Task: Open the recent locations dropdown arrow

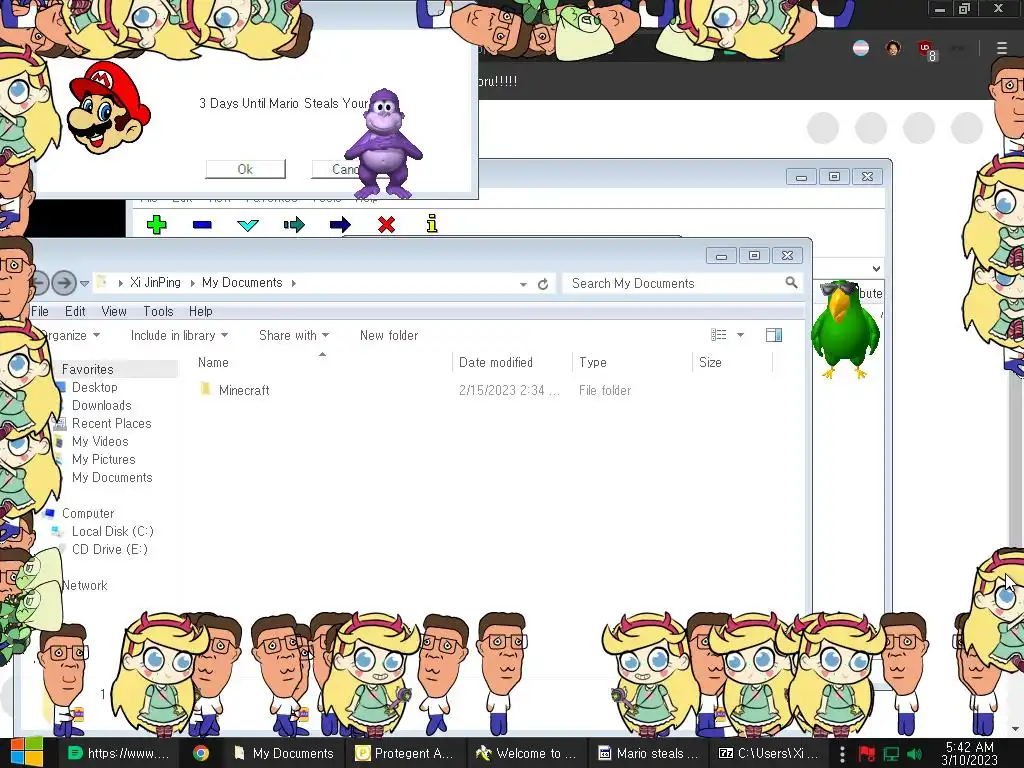Action: tap(85, 283)
